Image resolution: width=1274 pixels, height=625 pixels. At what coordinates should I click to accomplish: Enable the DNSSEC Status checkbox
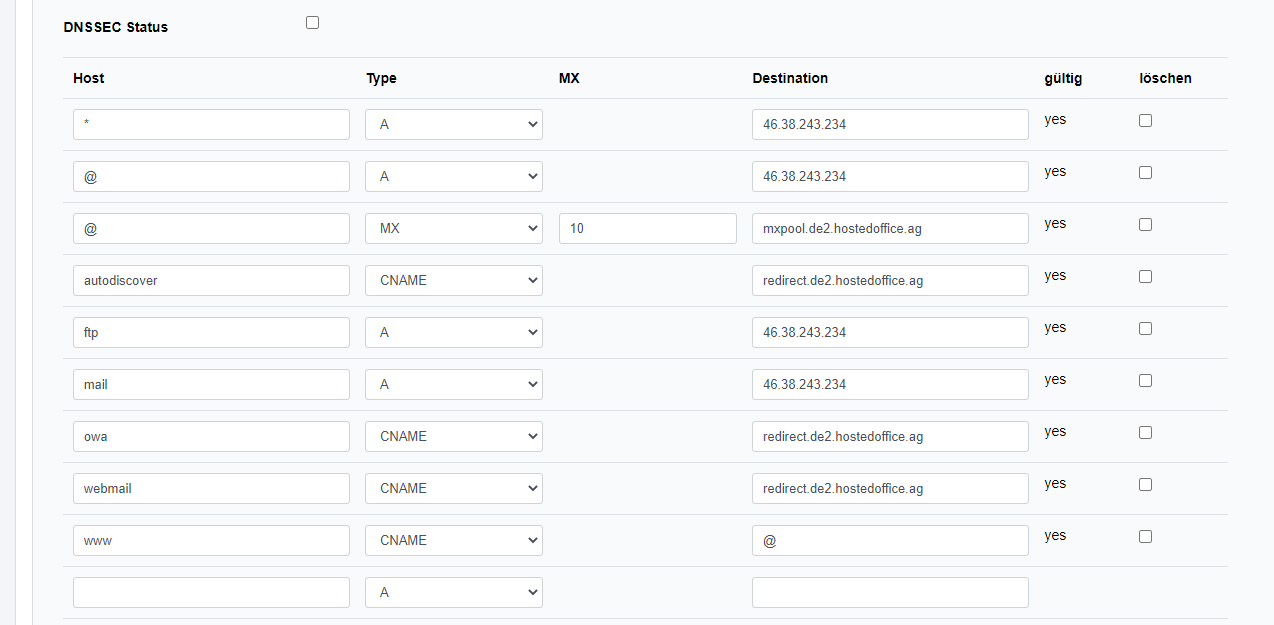(312, 22)
